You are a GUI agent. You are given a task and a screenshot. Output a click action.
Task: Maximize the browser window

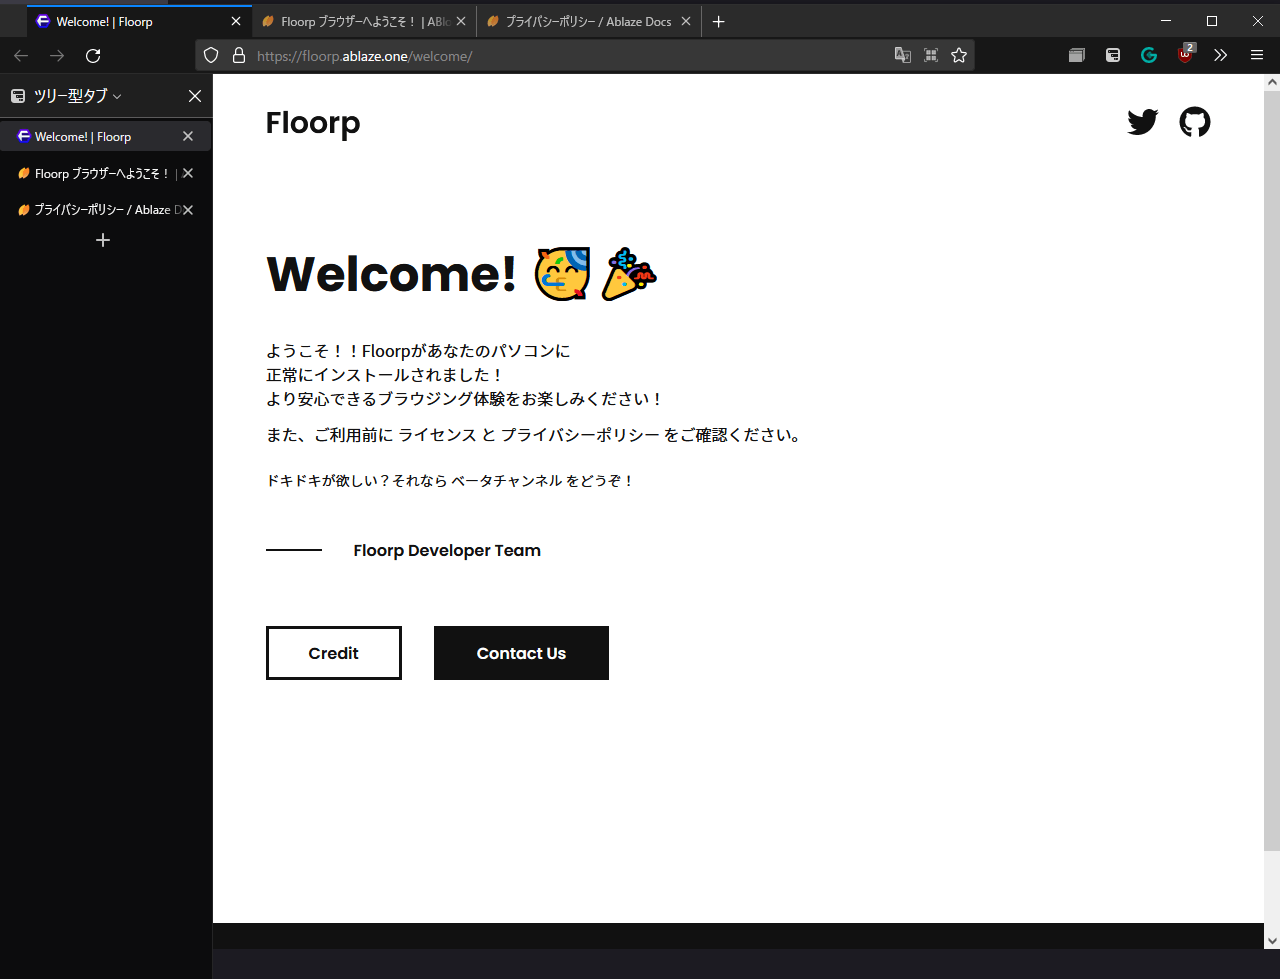point(1212,21)
